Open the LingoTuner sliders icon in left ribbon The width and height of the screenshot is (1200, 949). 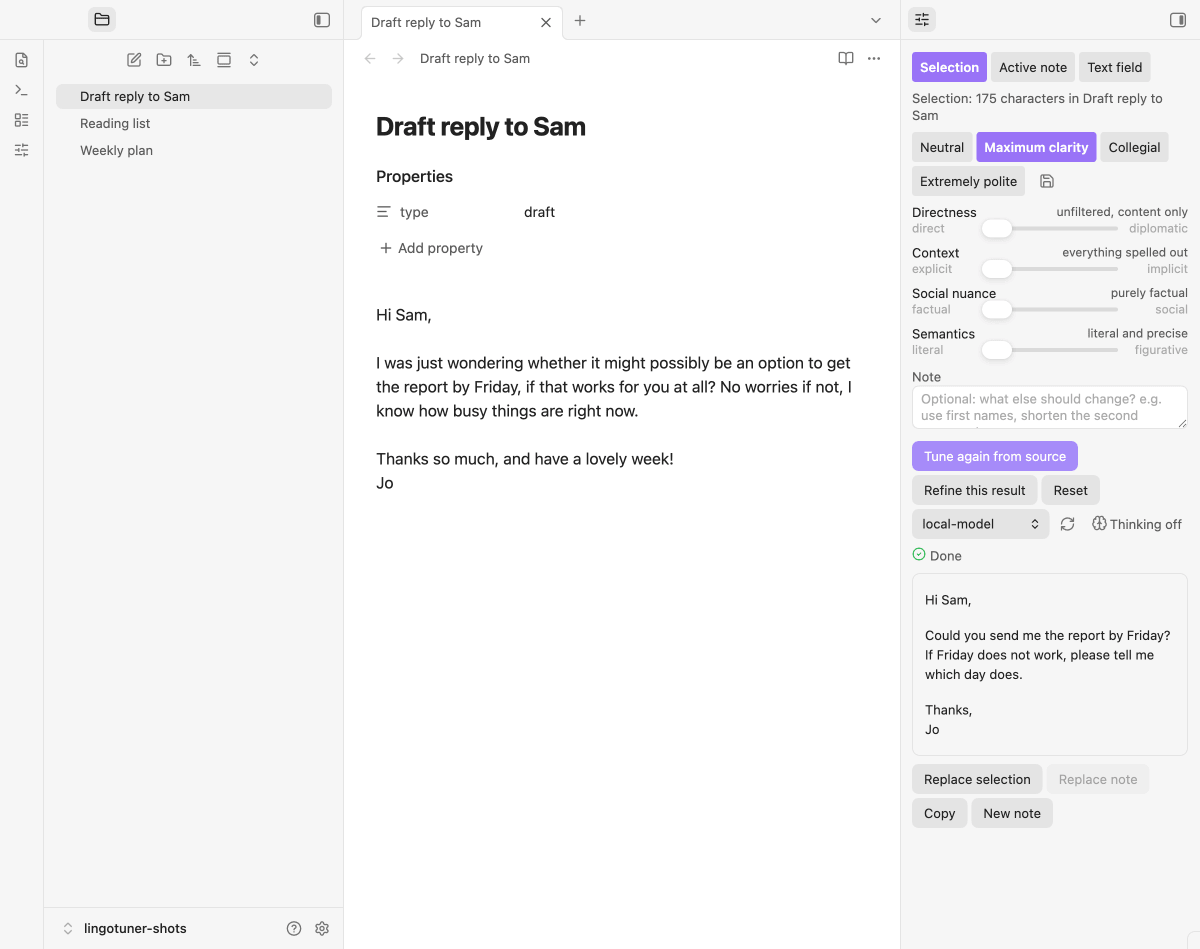pos(22,150)
